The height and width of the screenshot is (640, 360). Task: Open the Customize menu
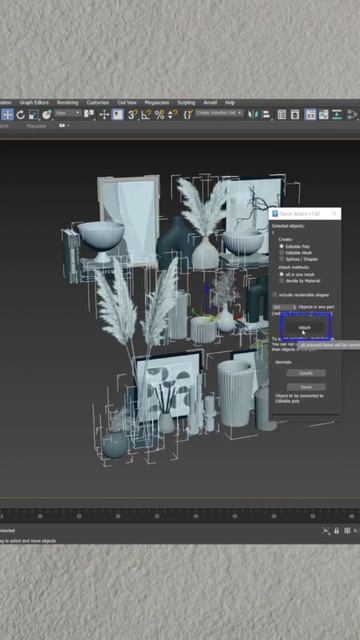click(98, 102)
